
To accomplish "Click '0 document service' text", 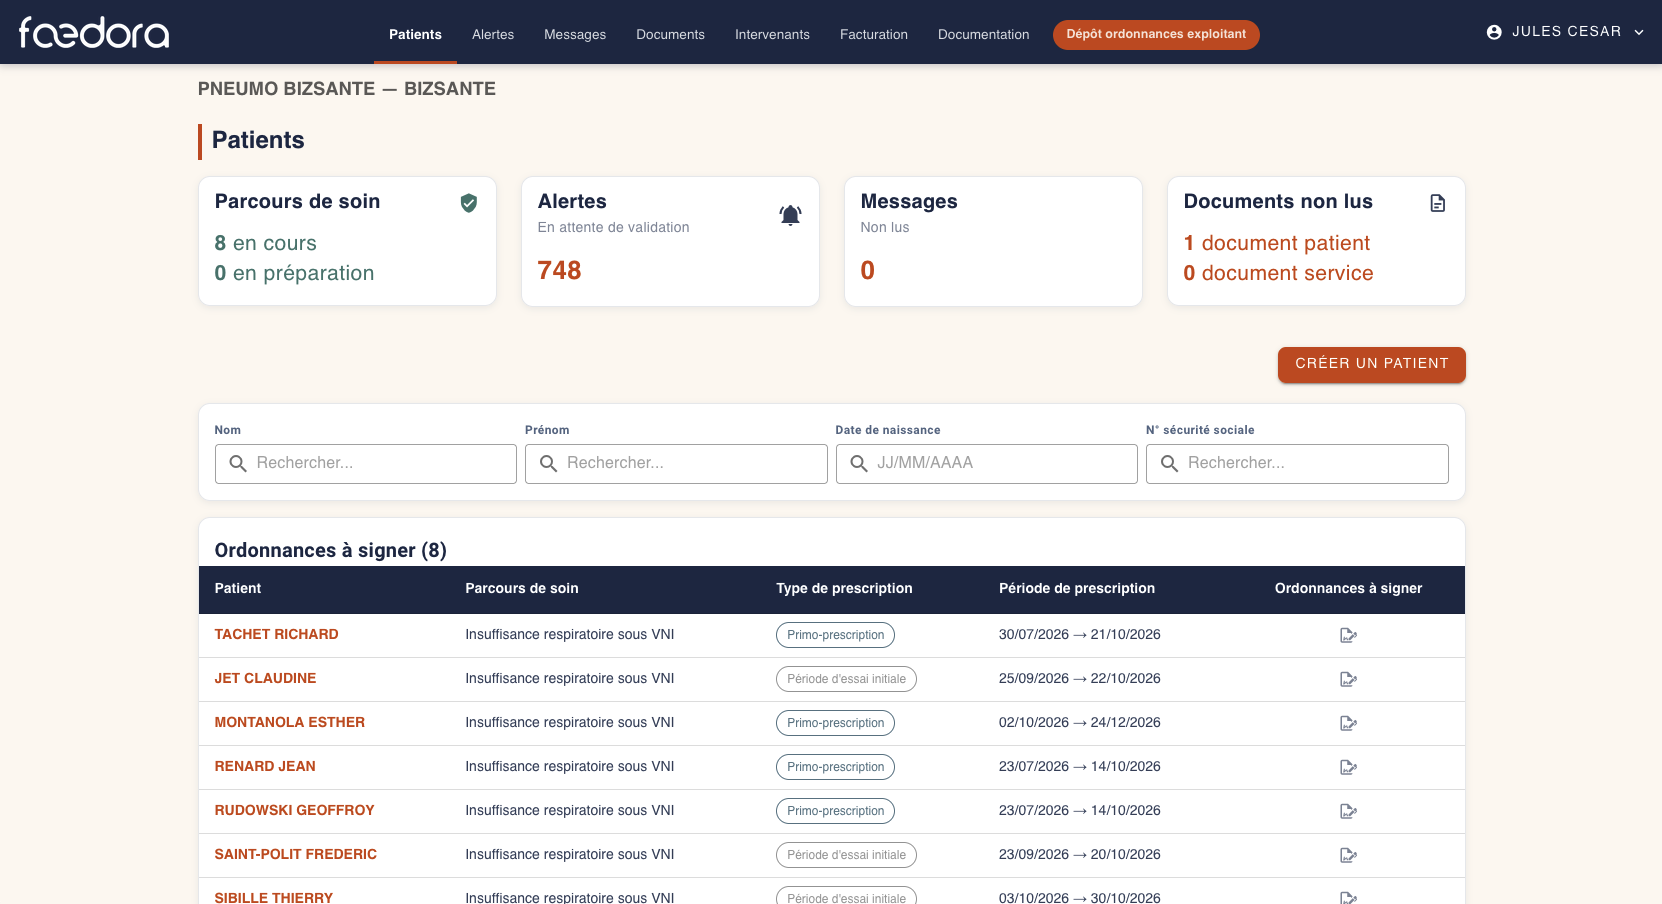I will coord(1278,273).
